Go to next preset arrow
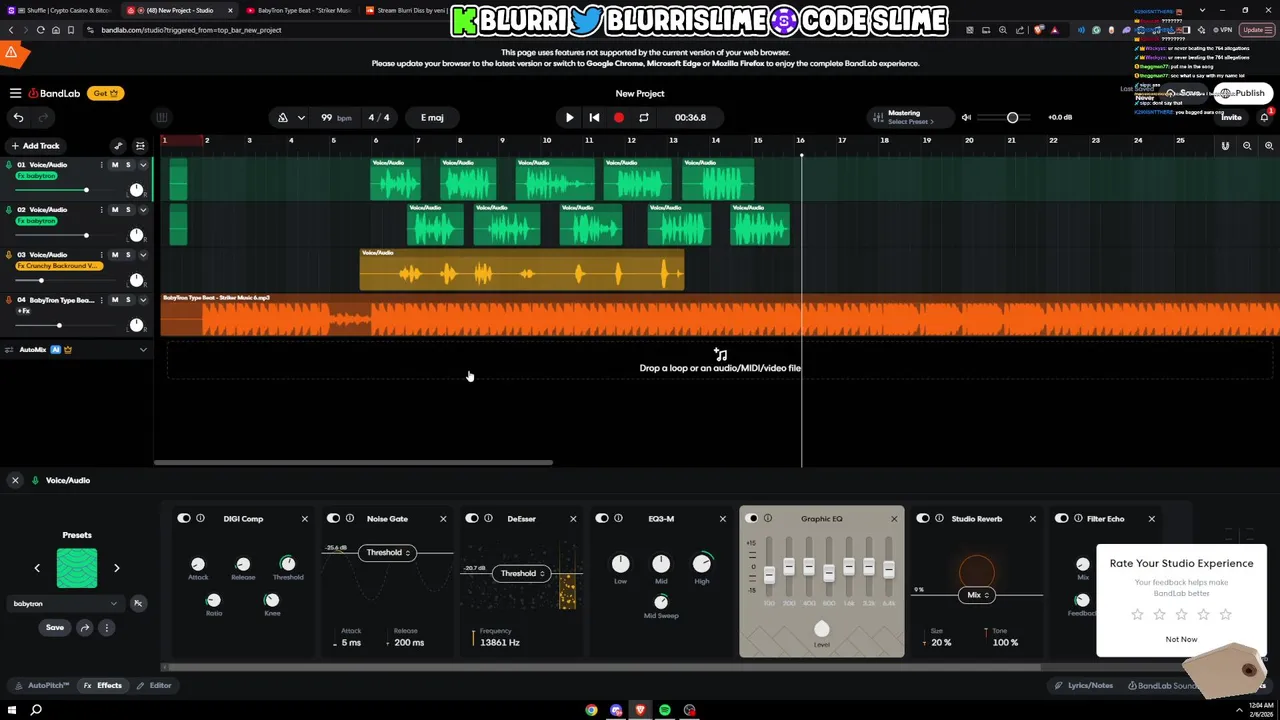Screen dimensions: 1280x720 [116, 568]
